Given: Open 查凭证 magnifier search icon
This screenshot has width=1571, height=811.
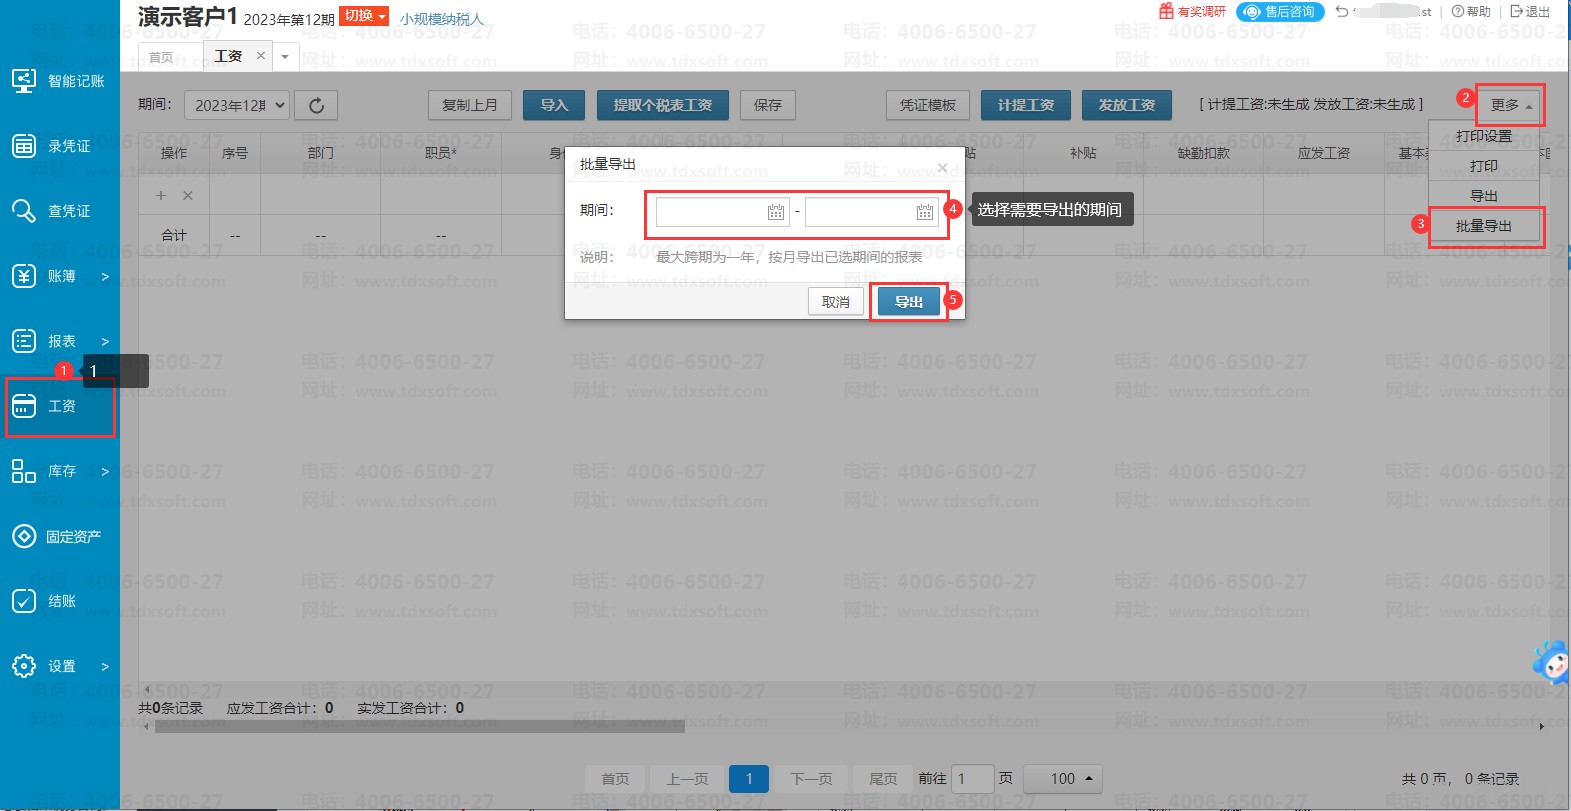Looking at the screenshot, I should tap(24, 211).
